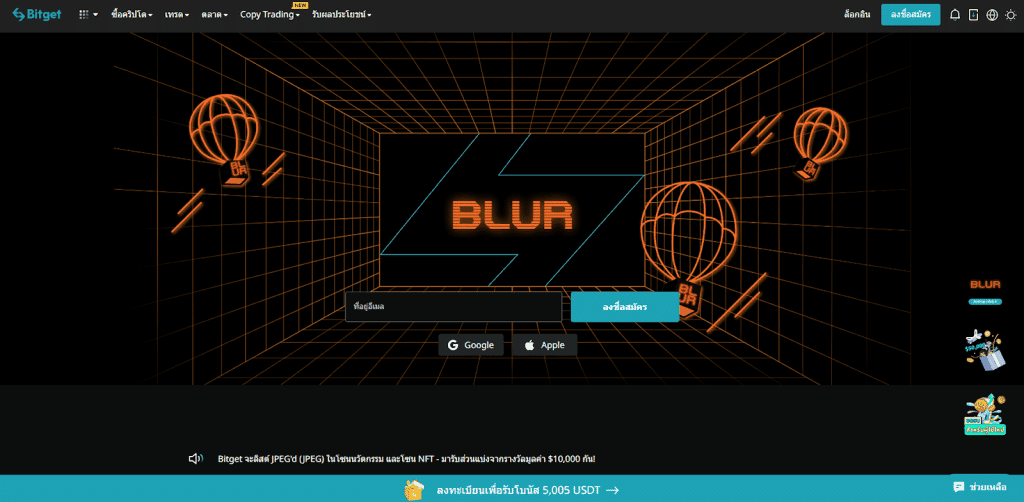The width and height of the screenshot is (1024, 502).
Task: Click the app download phone icon
Action: tap(974, 14)
